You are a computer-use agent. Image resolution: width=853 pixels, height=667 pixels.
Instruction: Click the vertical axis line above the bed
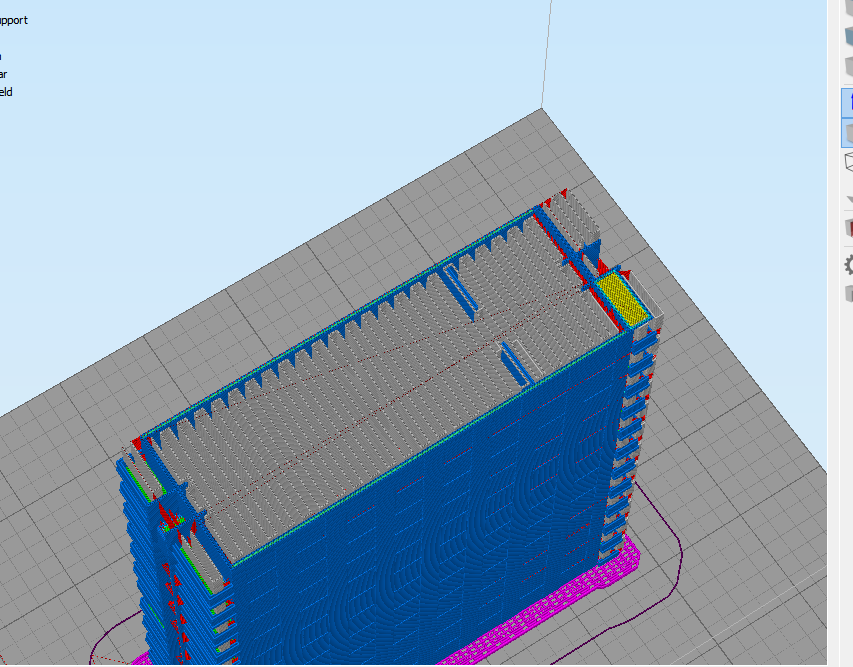click(546, 50)
